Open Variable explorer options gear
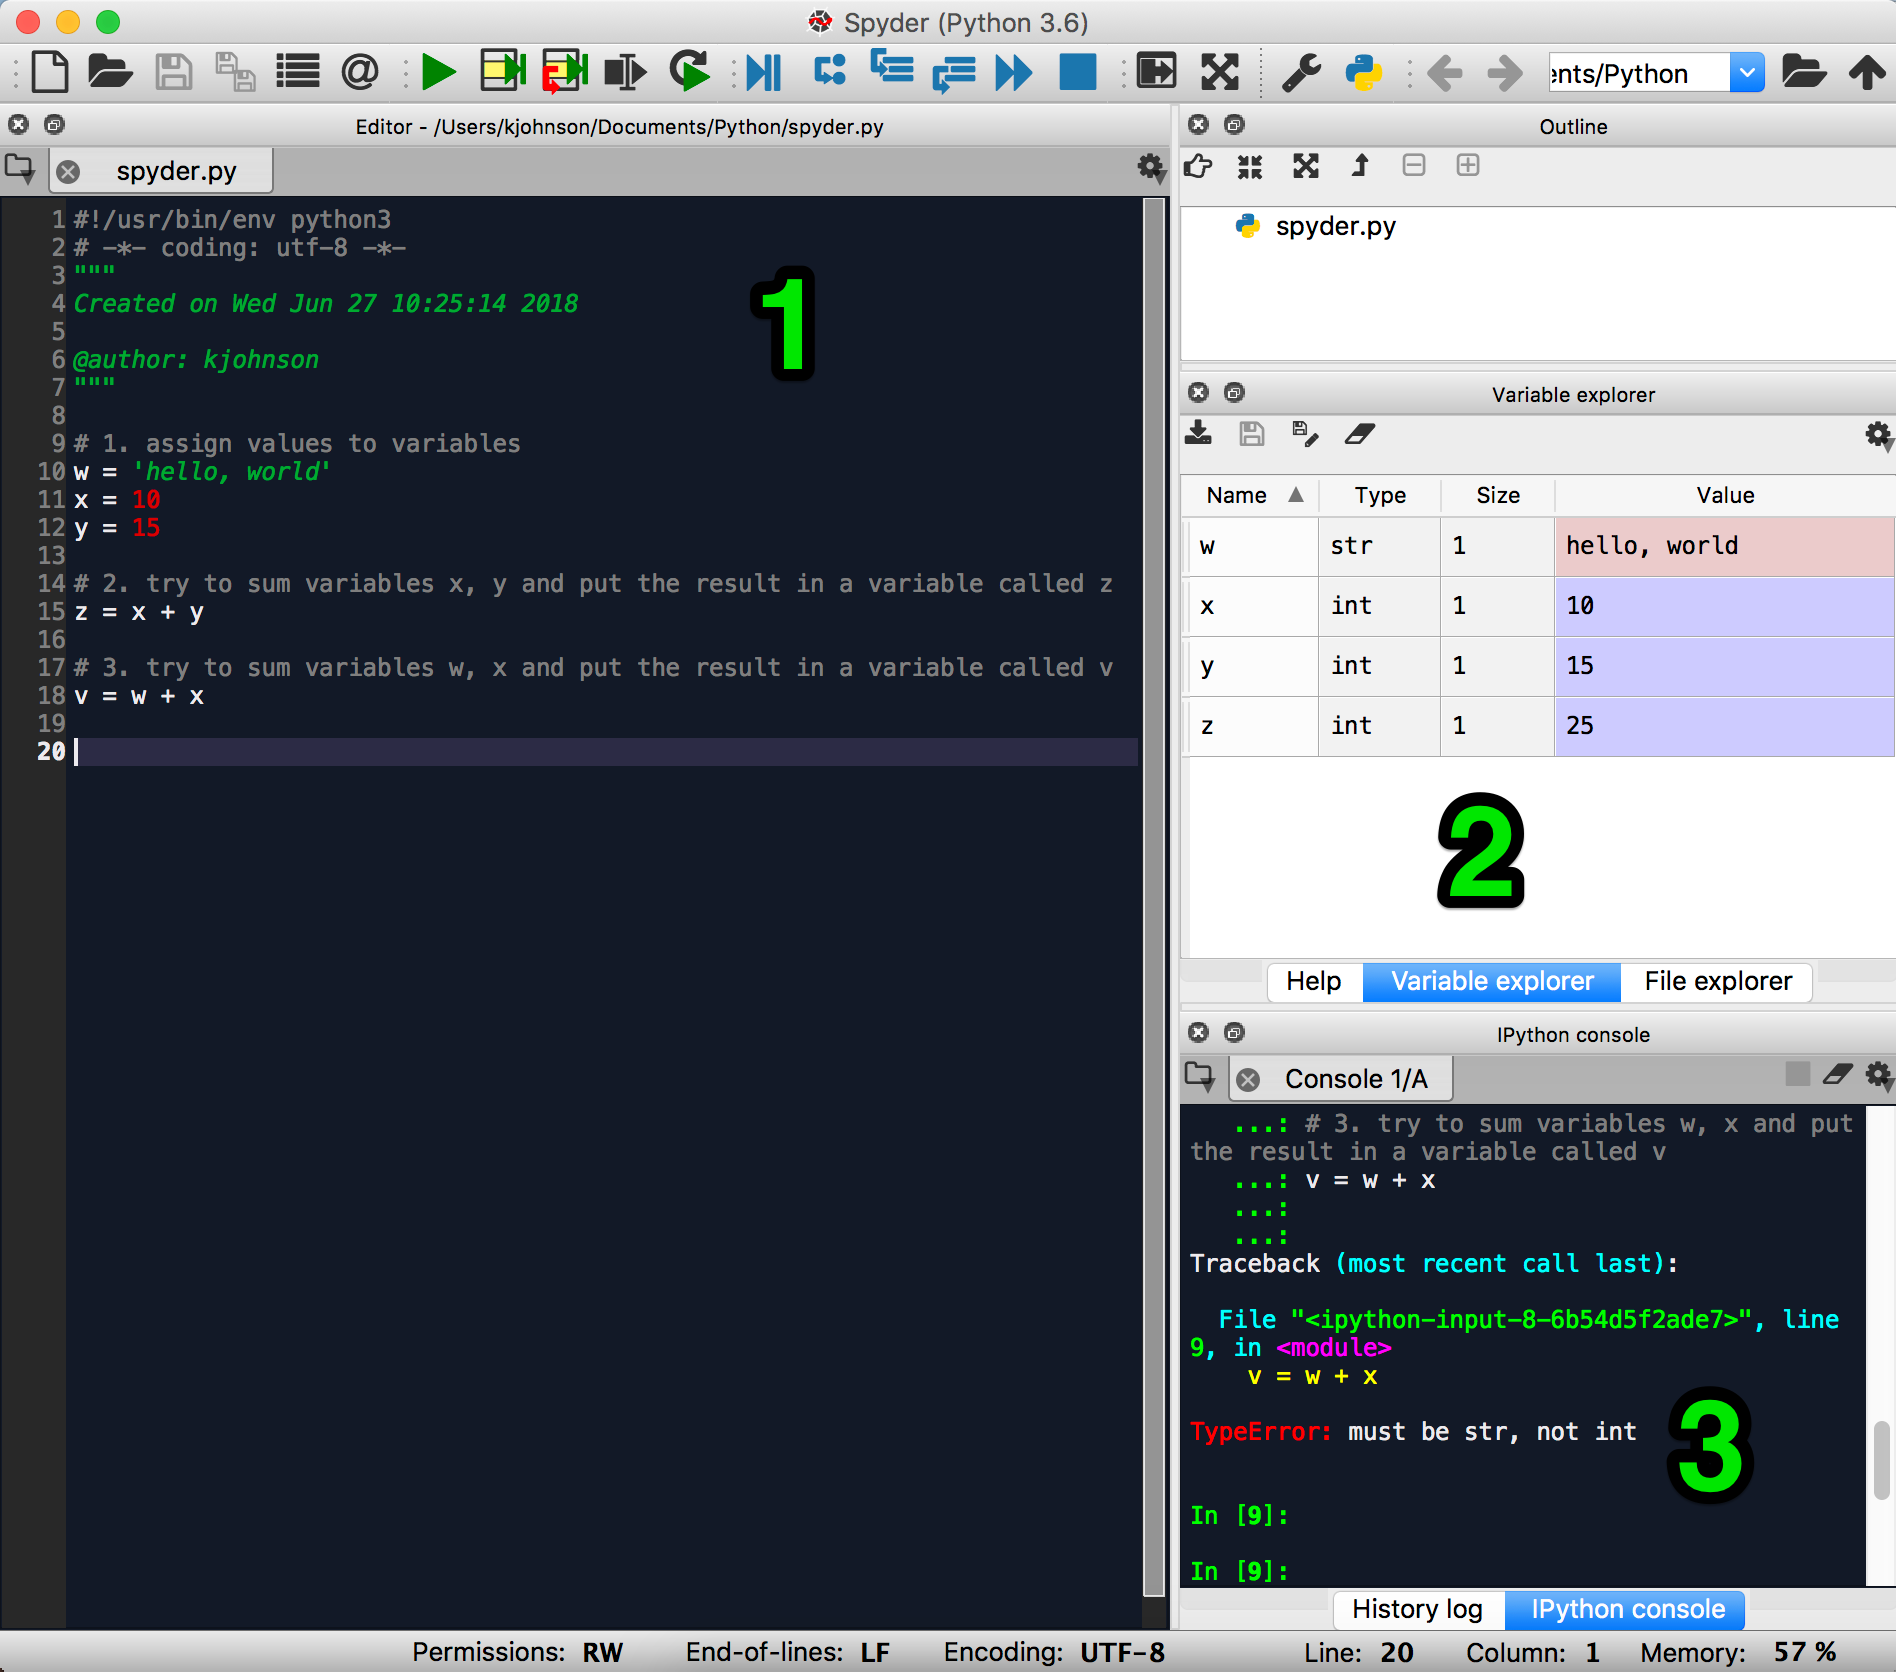This screenshot has width=1896, height=1672. click(x=1878, y=435)
